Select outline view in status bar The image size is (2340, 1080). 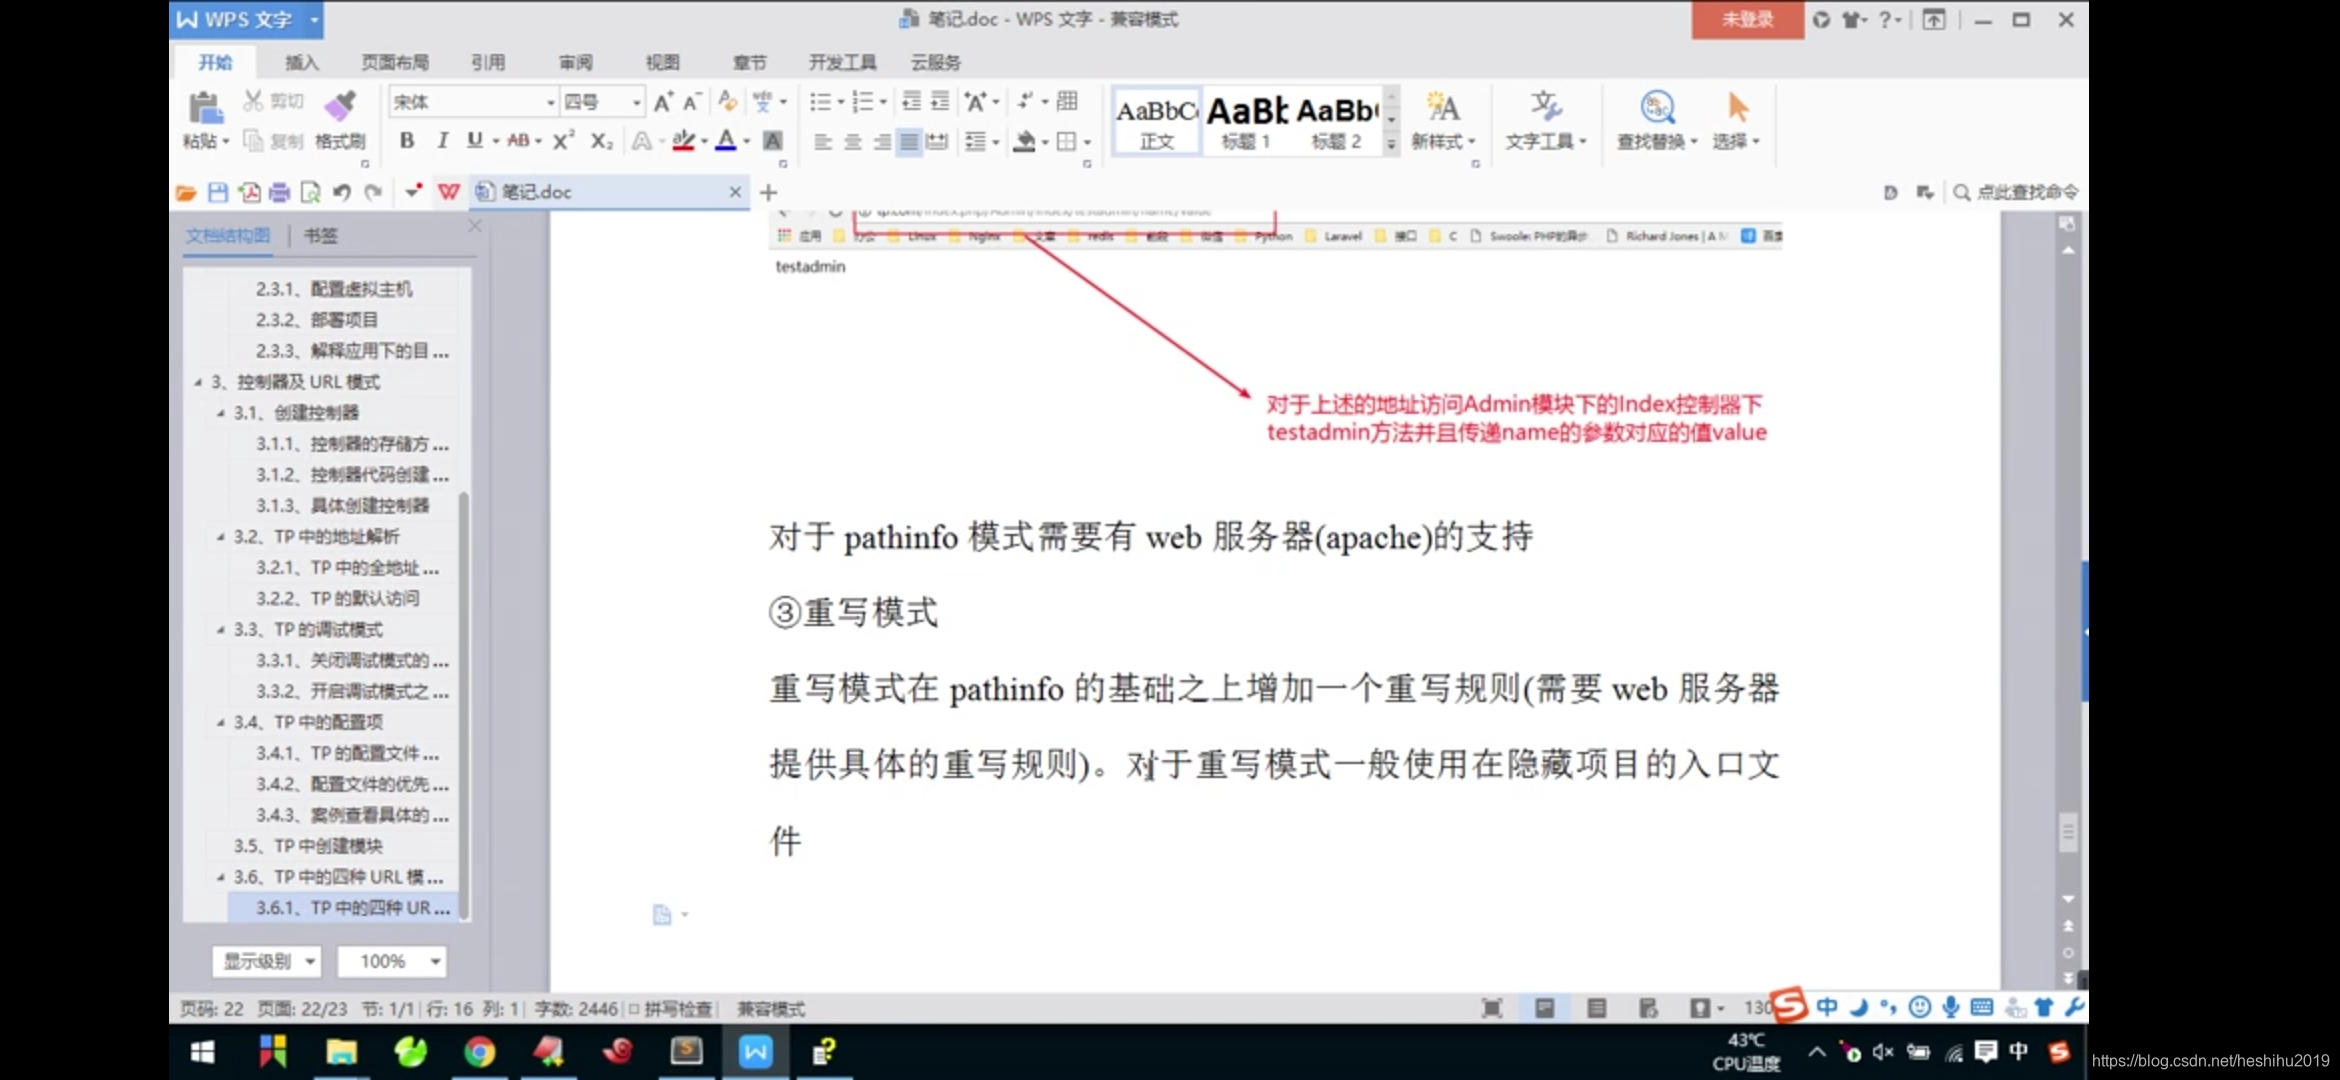coord(1596,1009)
